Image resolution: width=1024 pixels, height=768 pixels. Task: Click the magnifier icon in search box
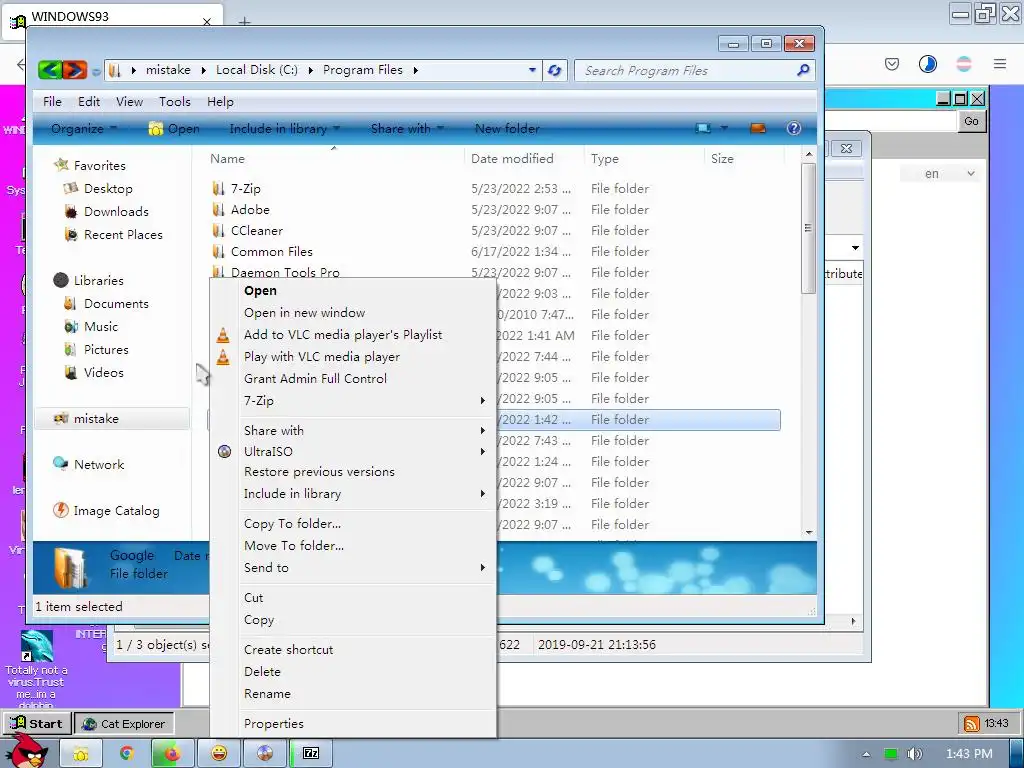pyautogui.click(x=803, y=70)
